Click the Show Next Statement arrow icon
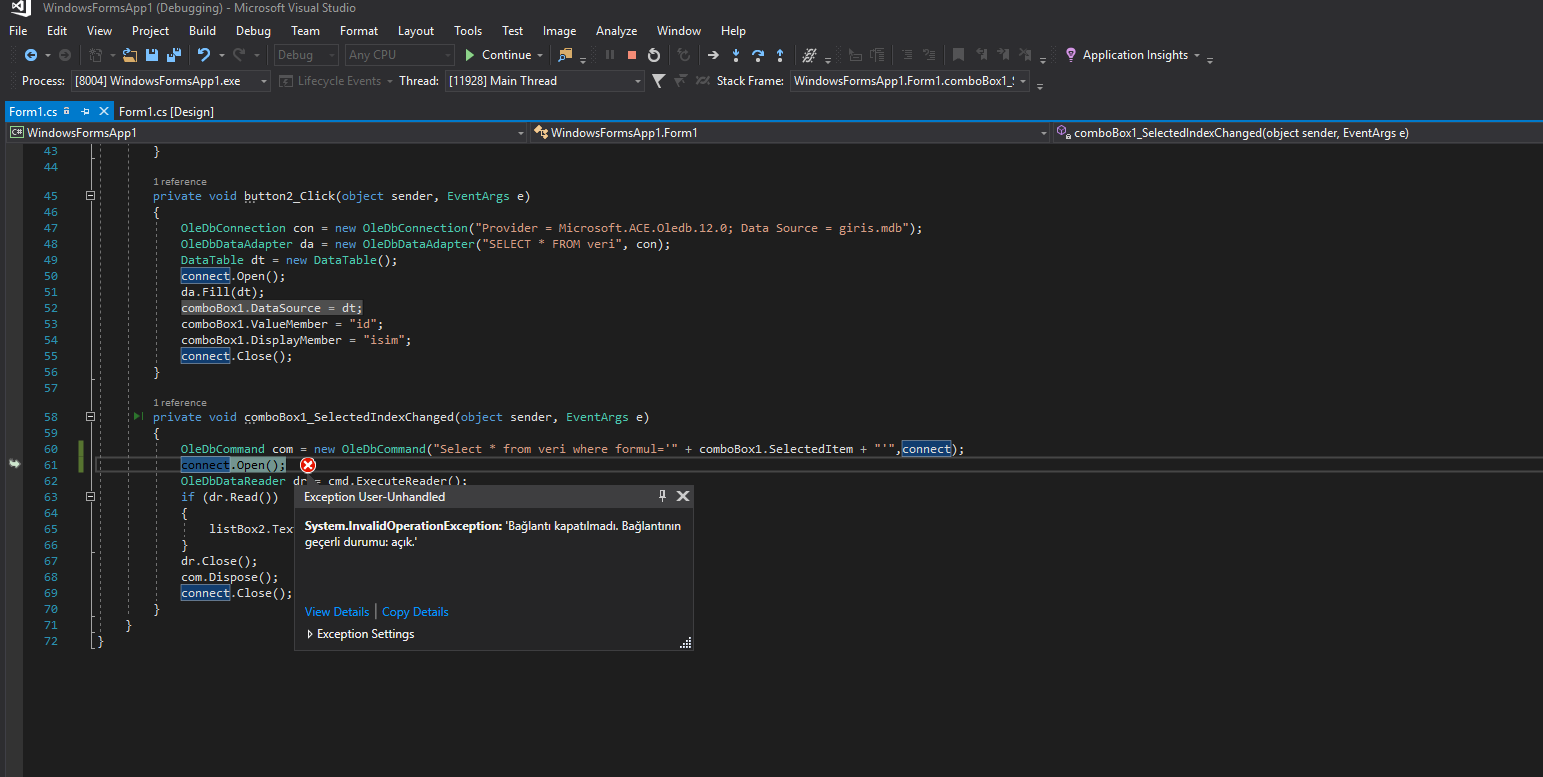The image size is (1543, 777). click(713, 55)
